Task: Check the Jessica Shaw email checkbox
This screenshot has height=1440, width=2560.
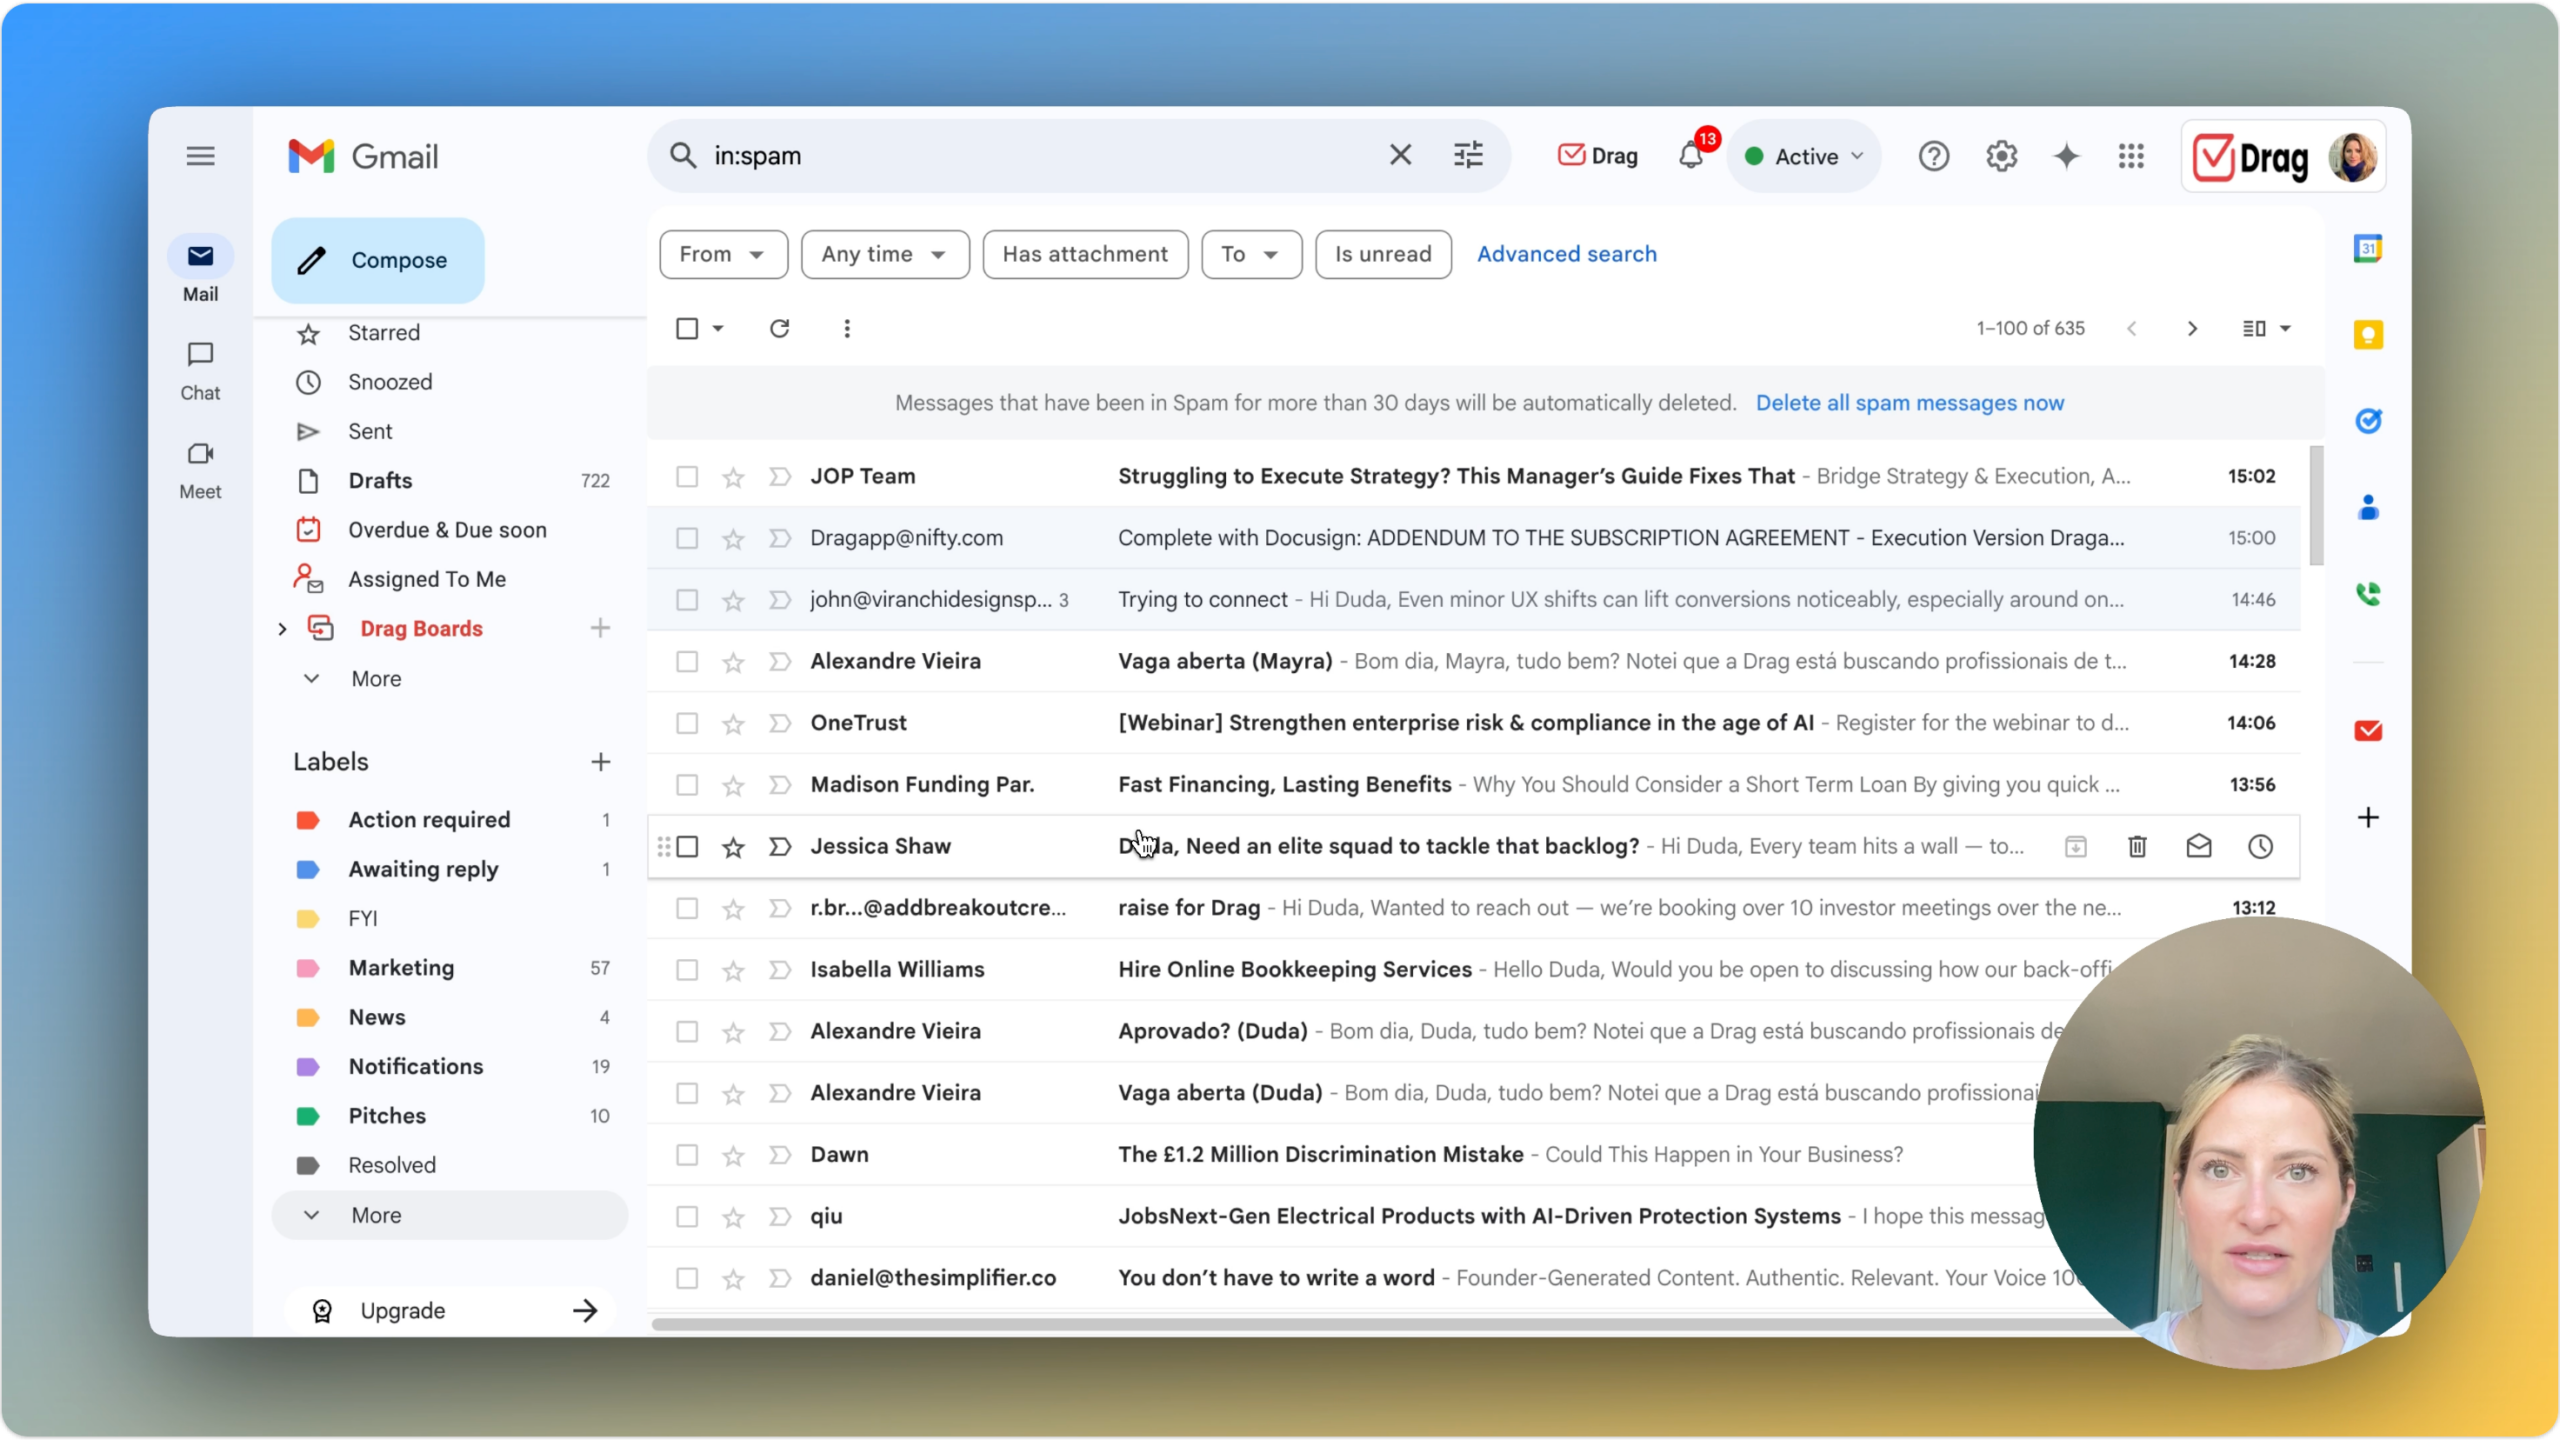Action: (686, 847)
